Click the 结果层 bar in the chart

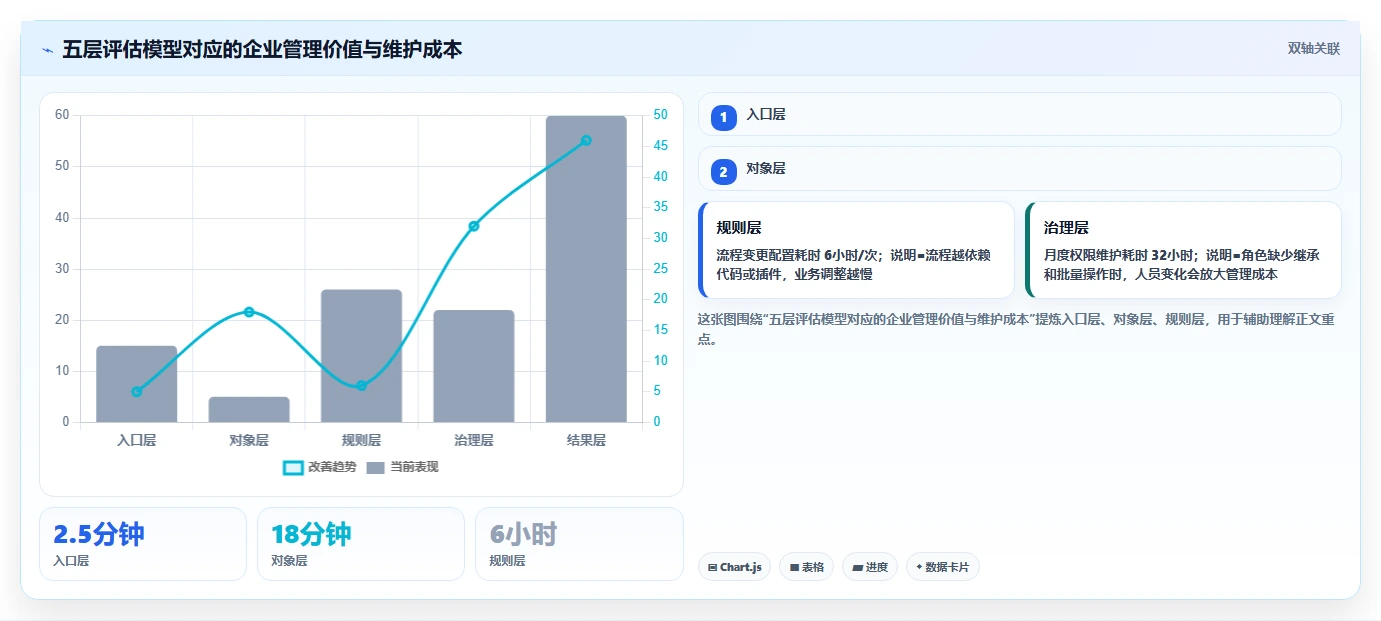pyautogui.click(x=586, y=269)
